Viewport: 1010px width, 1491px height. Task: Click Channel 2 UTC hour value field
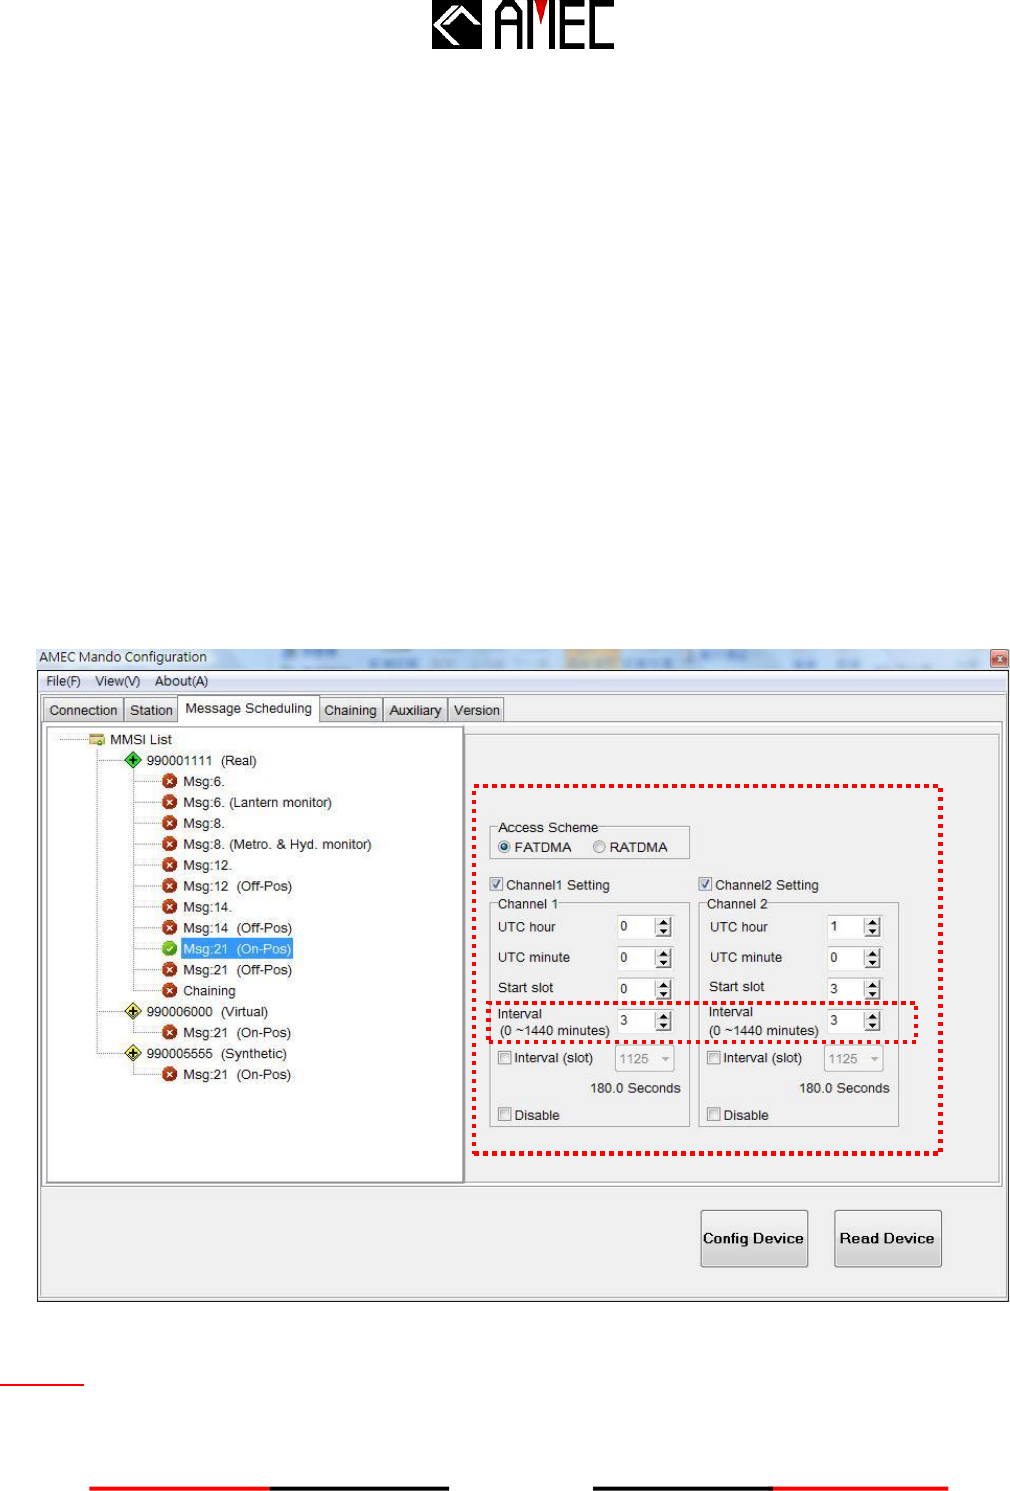point(845,927)
